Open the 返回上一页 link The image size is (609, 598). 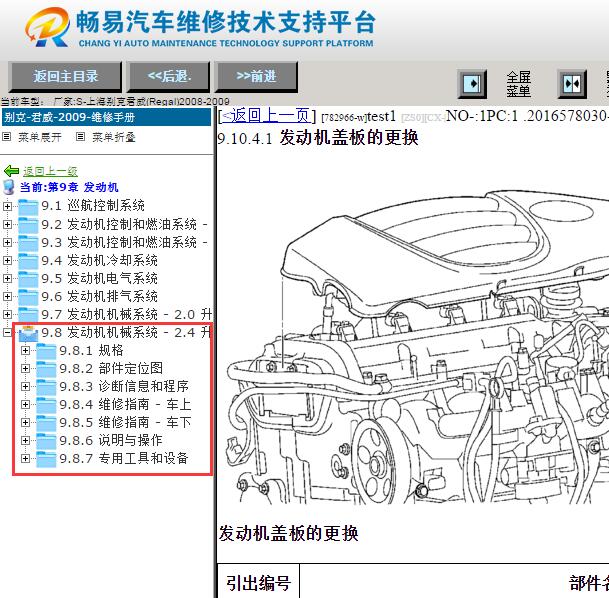266,116
